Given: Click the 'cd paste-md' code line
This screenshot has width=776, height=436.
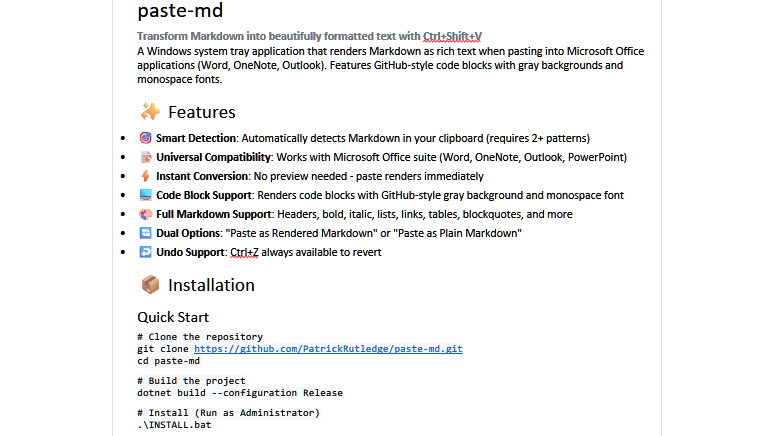Looking at the screenshot, I should [x=169, y=361].
